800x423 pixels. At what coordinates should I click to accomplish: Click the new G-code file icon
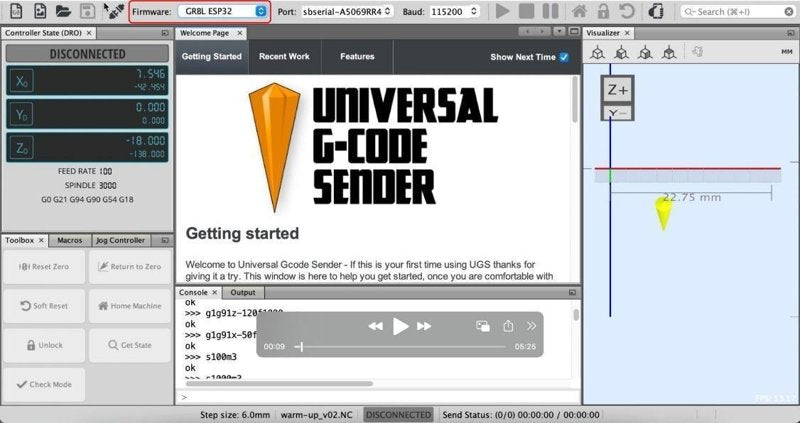click(x=16, y=11)
